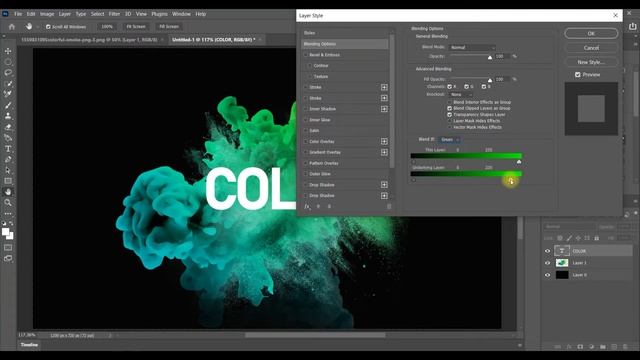This screenshot has height=360, width=640.
Task: Click the Home icon in options bar
Action: coord(11,27)
